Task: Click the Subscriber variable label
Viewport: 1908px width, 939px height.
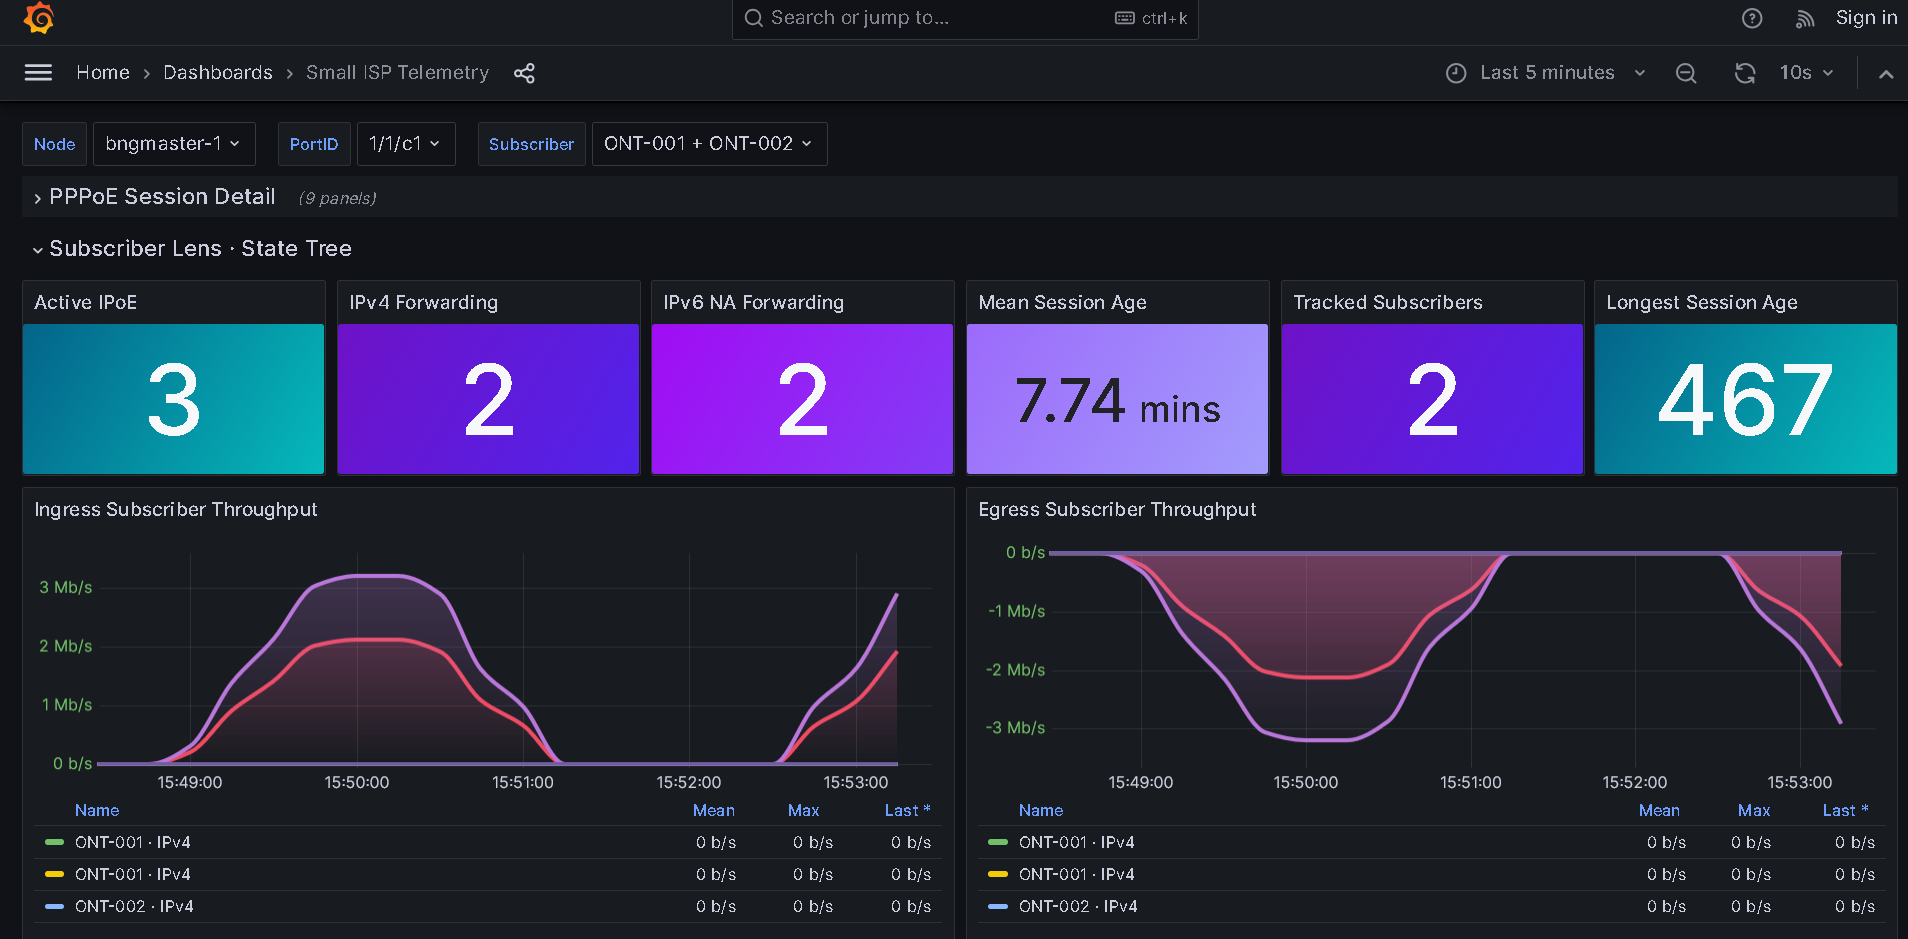Action: tap(531, 144)
